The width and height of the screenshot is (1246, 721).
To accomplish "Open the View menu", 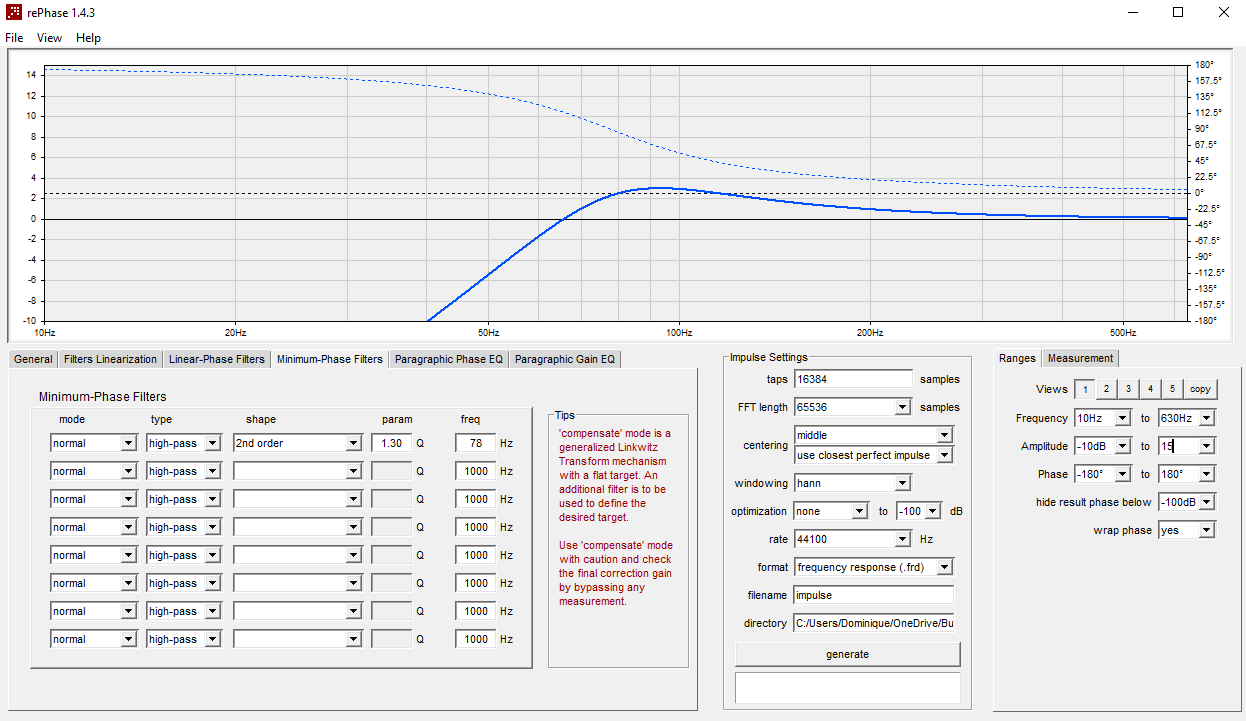I will (x=49, y=38).
